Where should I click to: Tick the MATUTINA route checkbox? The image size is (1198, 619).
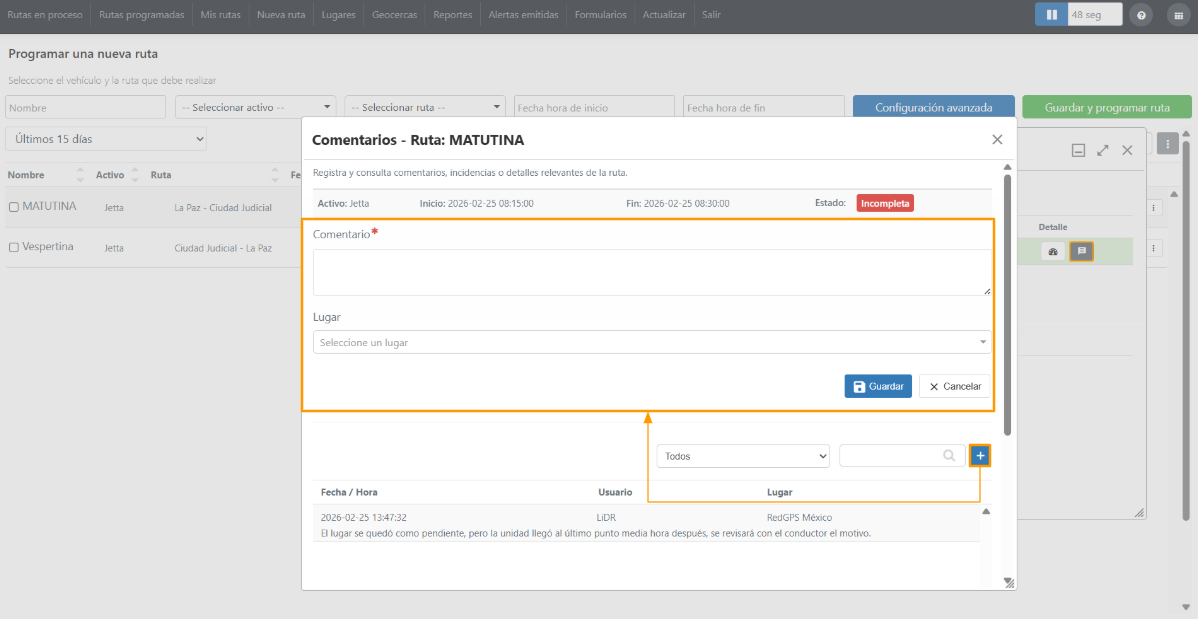(x=14, y=207)
